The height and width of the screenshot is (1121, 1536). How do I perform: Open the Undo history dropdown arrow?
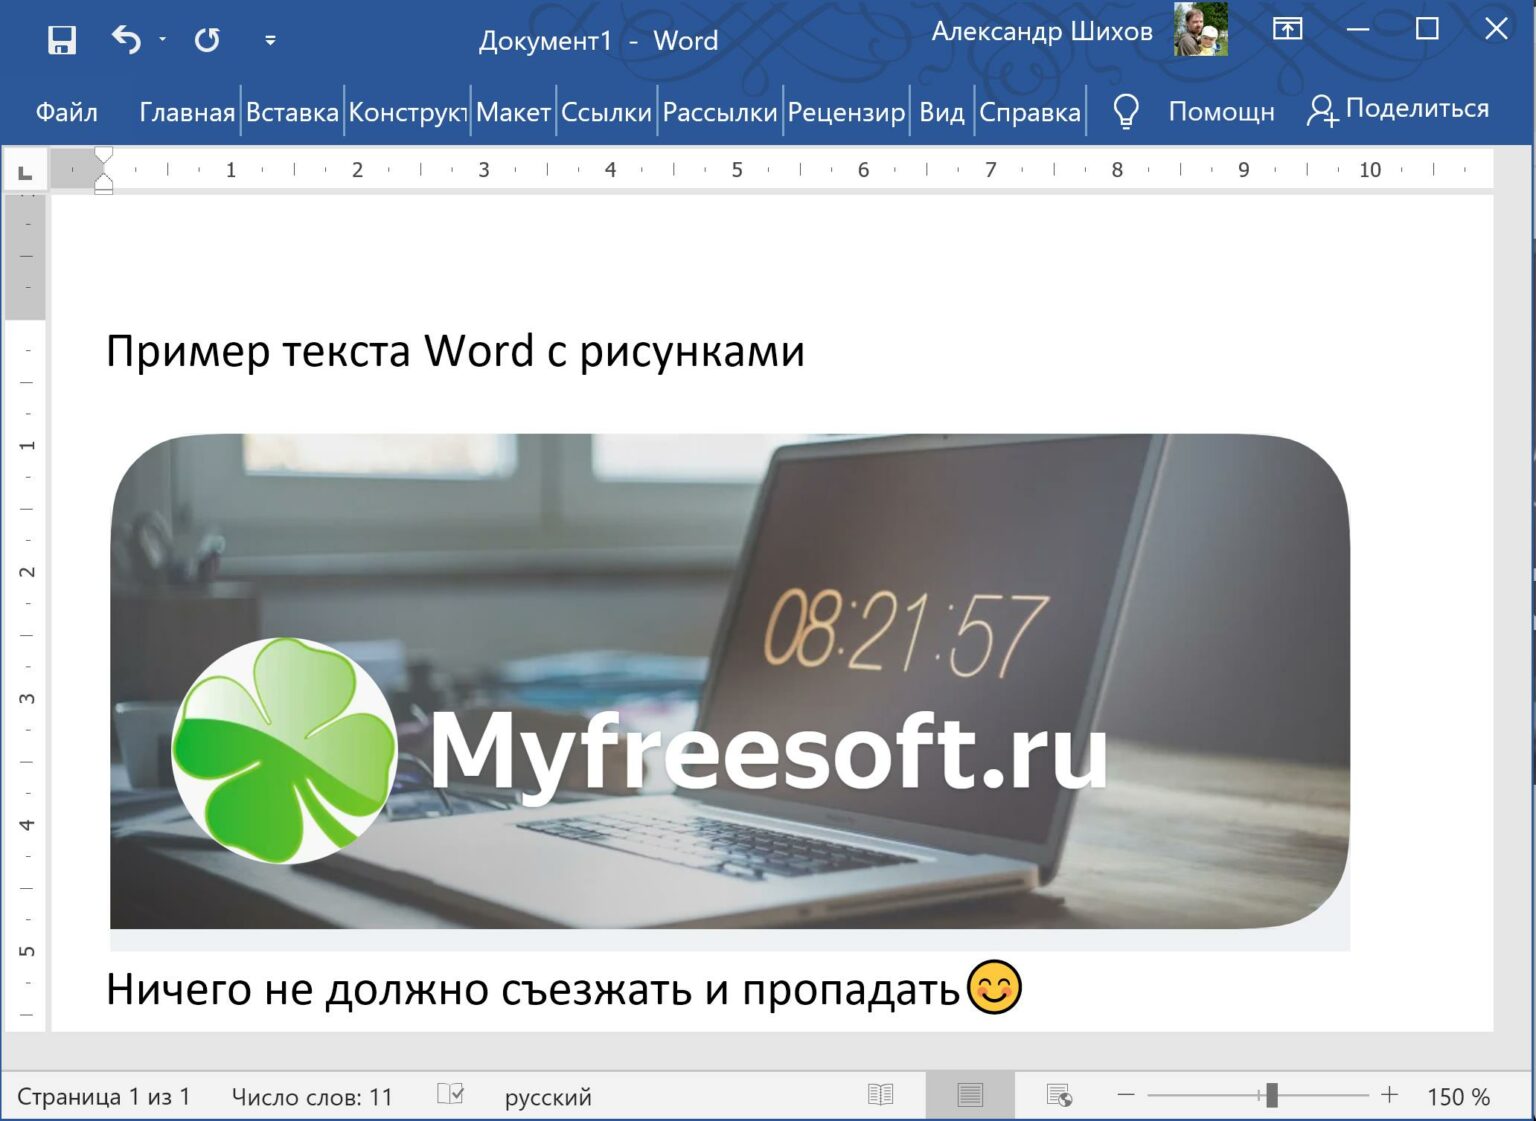point(162,40)
